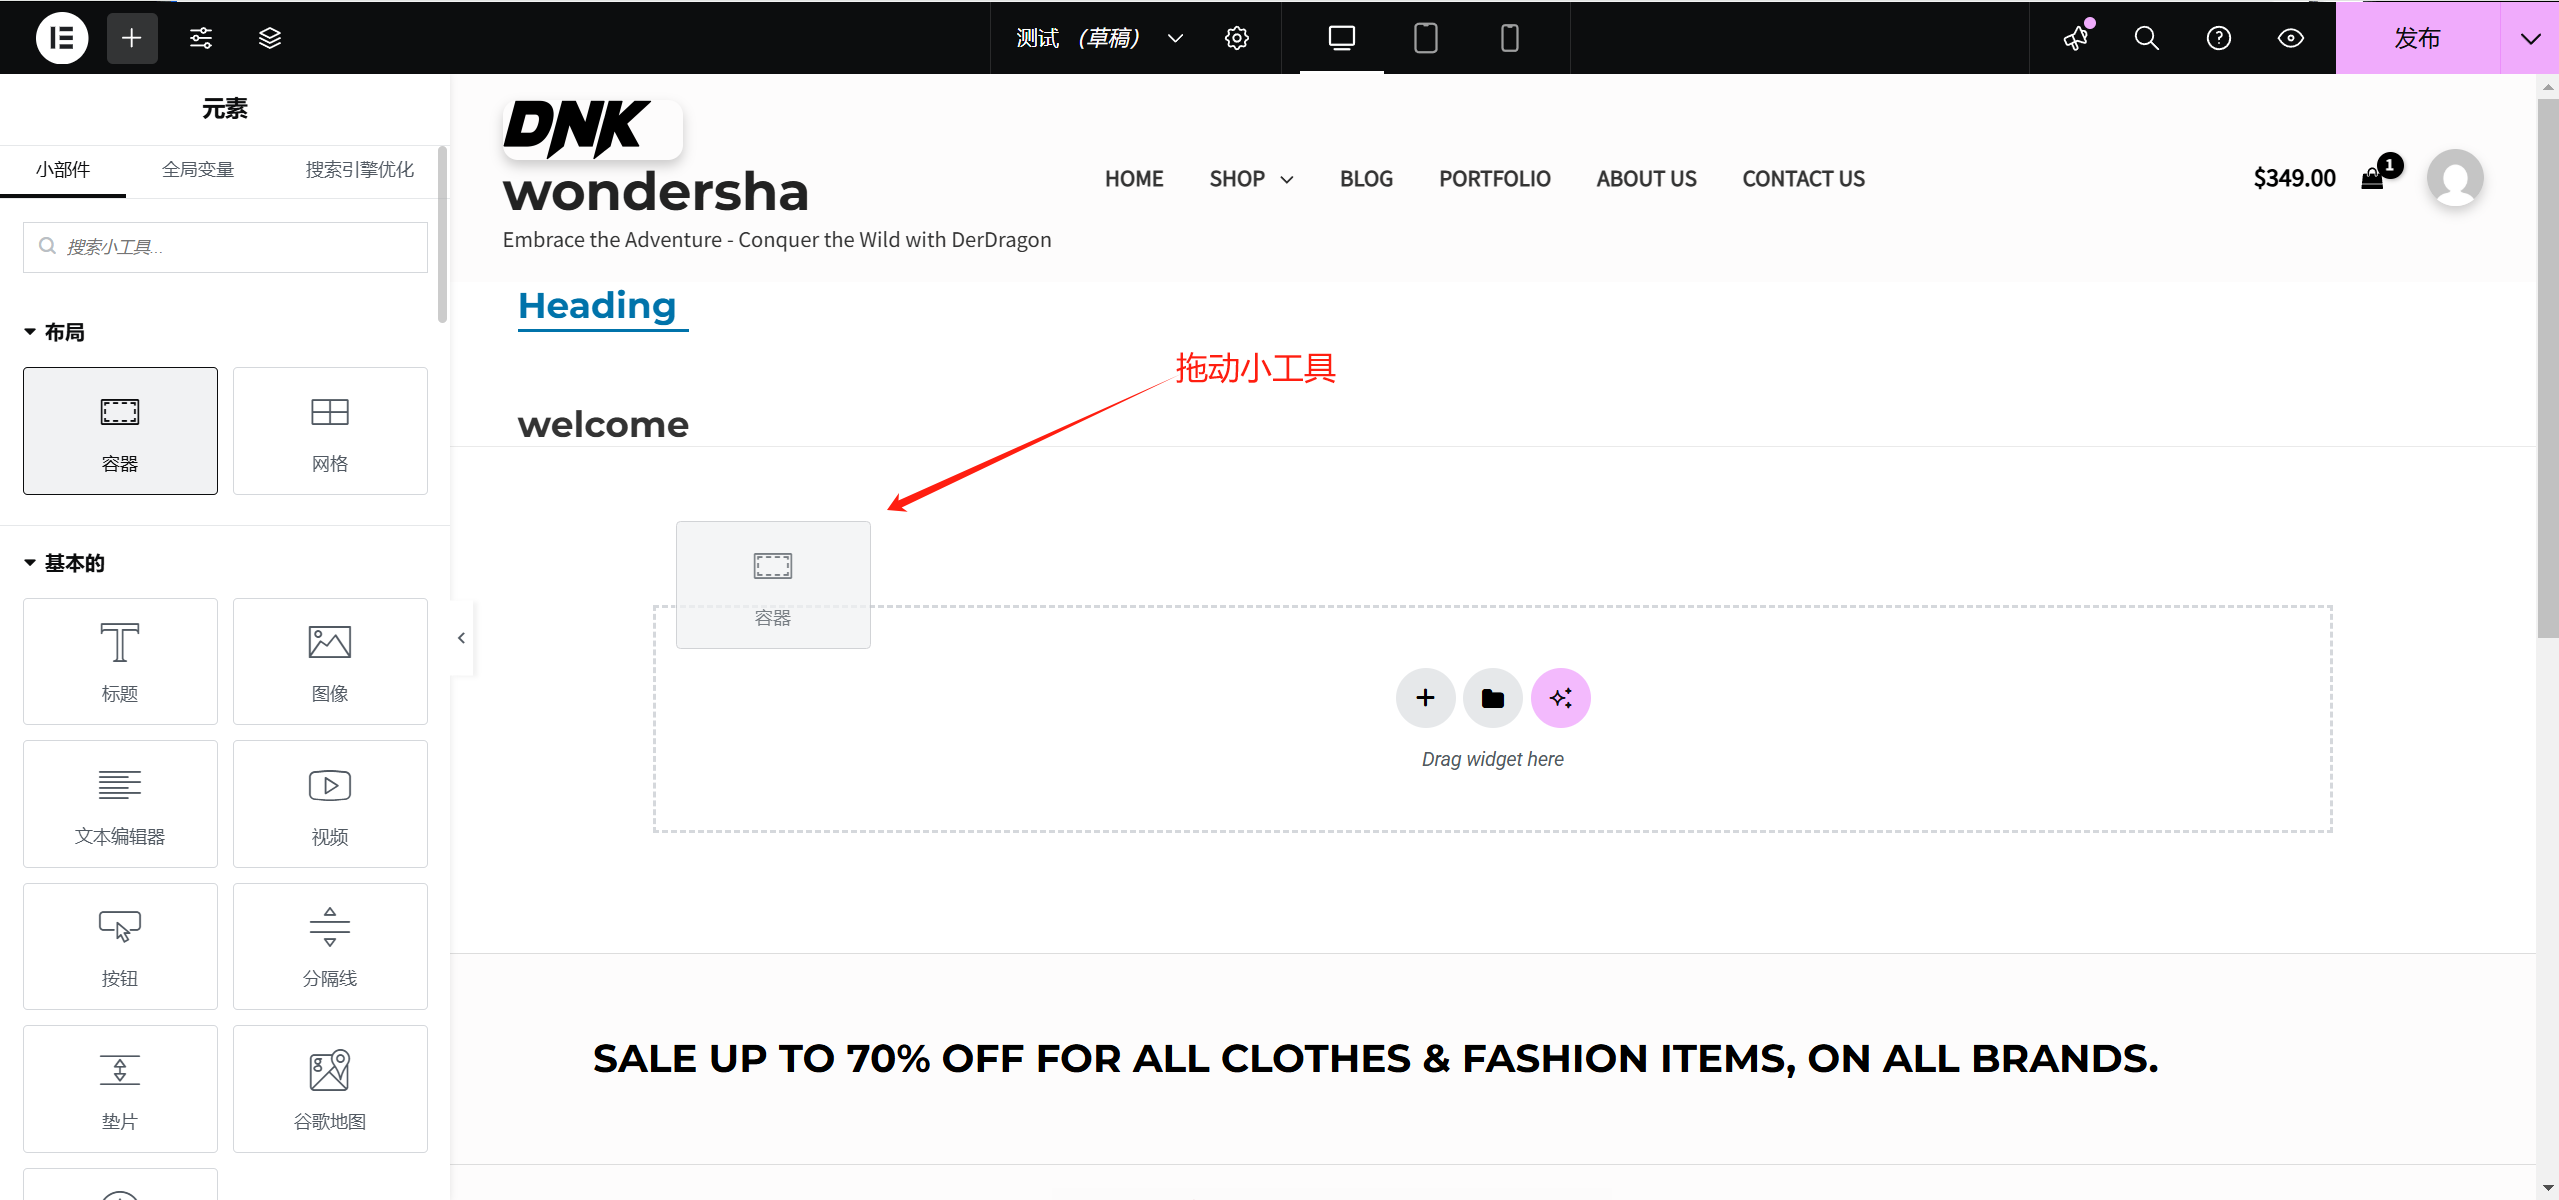Switch to the 搜索引擎优化 tab
Viewport: 2559px width, 1200px height.
[359, 170]
